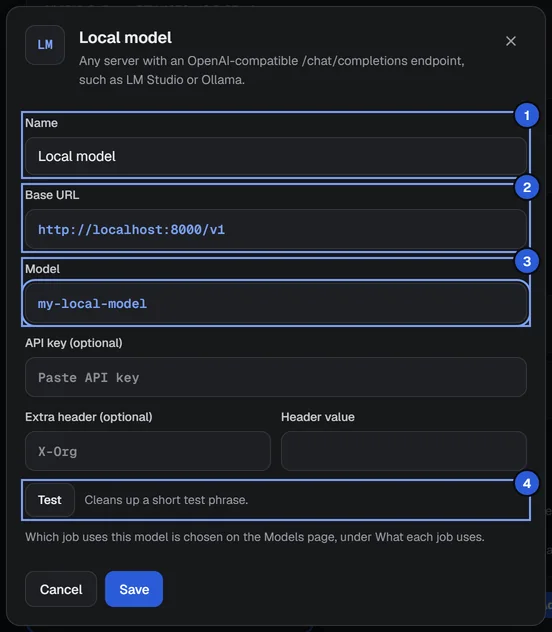Image resolution: width=552 pixels, height=632 pixels.
Task: Click the "Local model" dialog title
Action: [x=125, y=38]
